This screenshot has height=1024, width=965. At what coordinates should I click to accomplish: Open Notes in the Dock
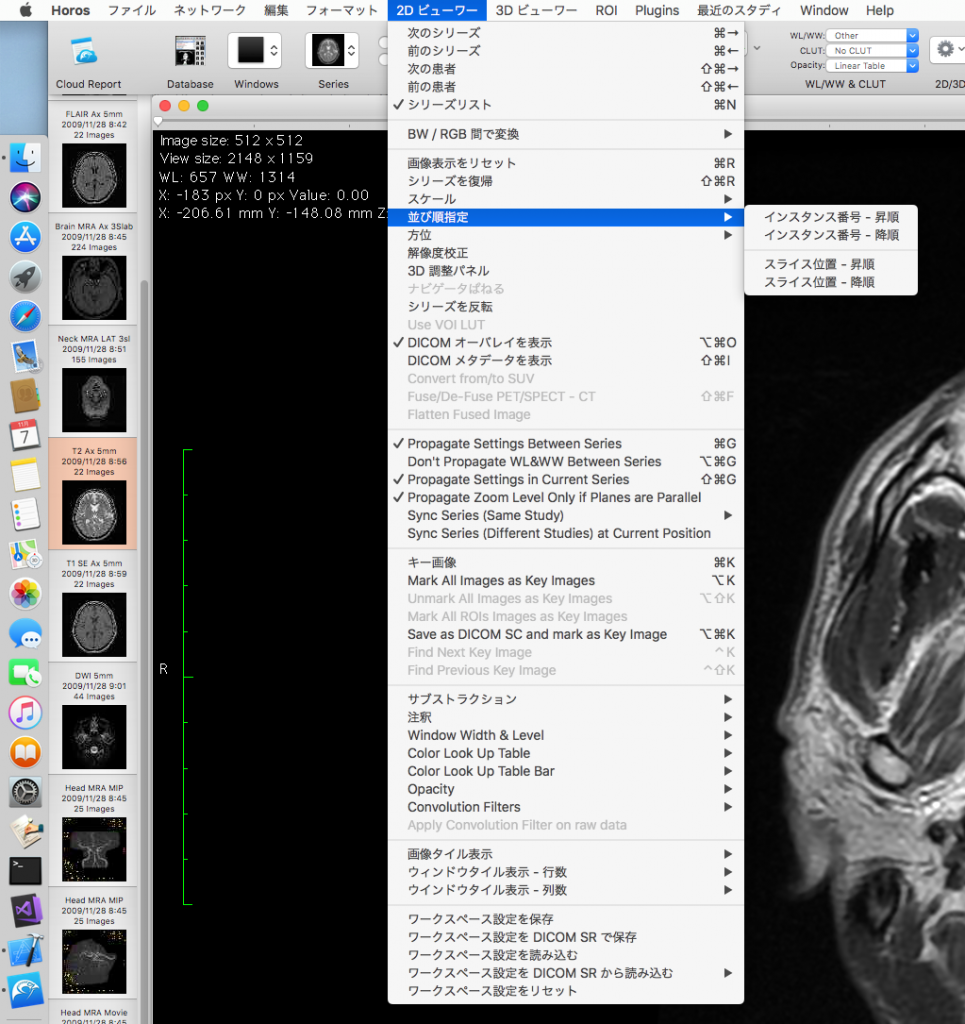click(x=25, y=475)
